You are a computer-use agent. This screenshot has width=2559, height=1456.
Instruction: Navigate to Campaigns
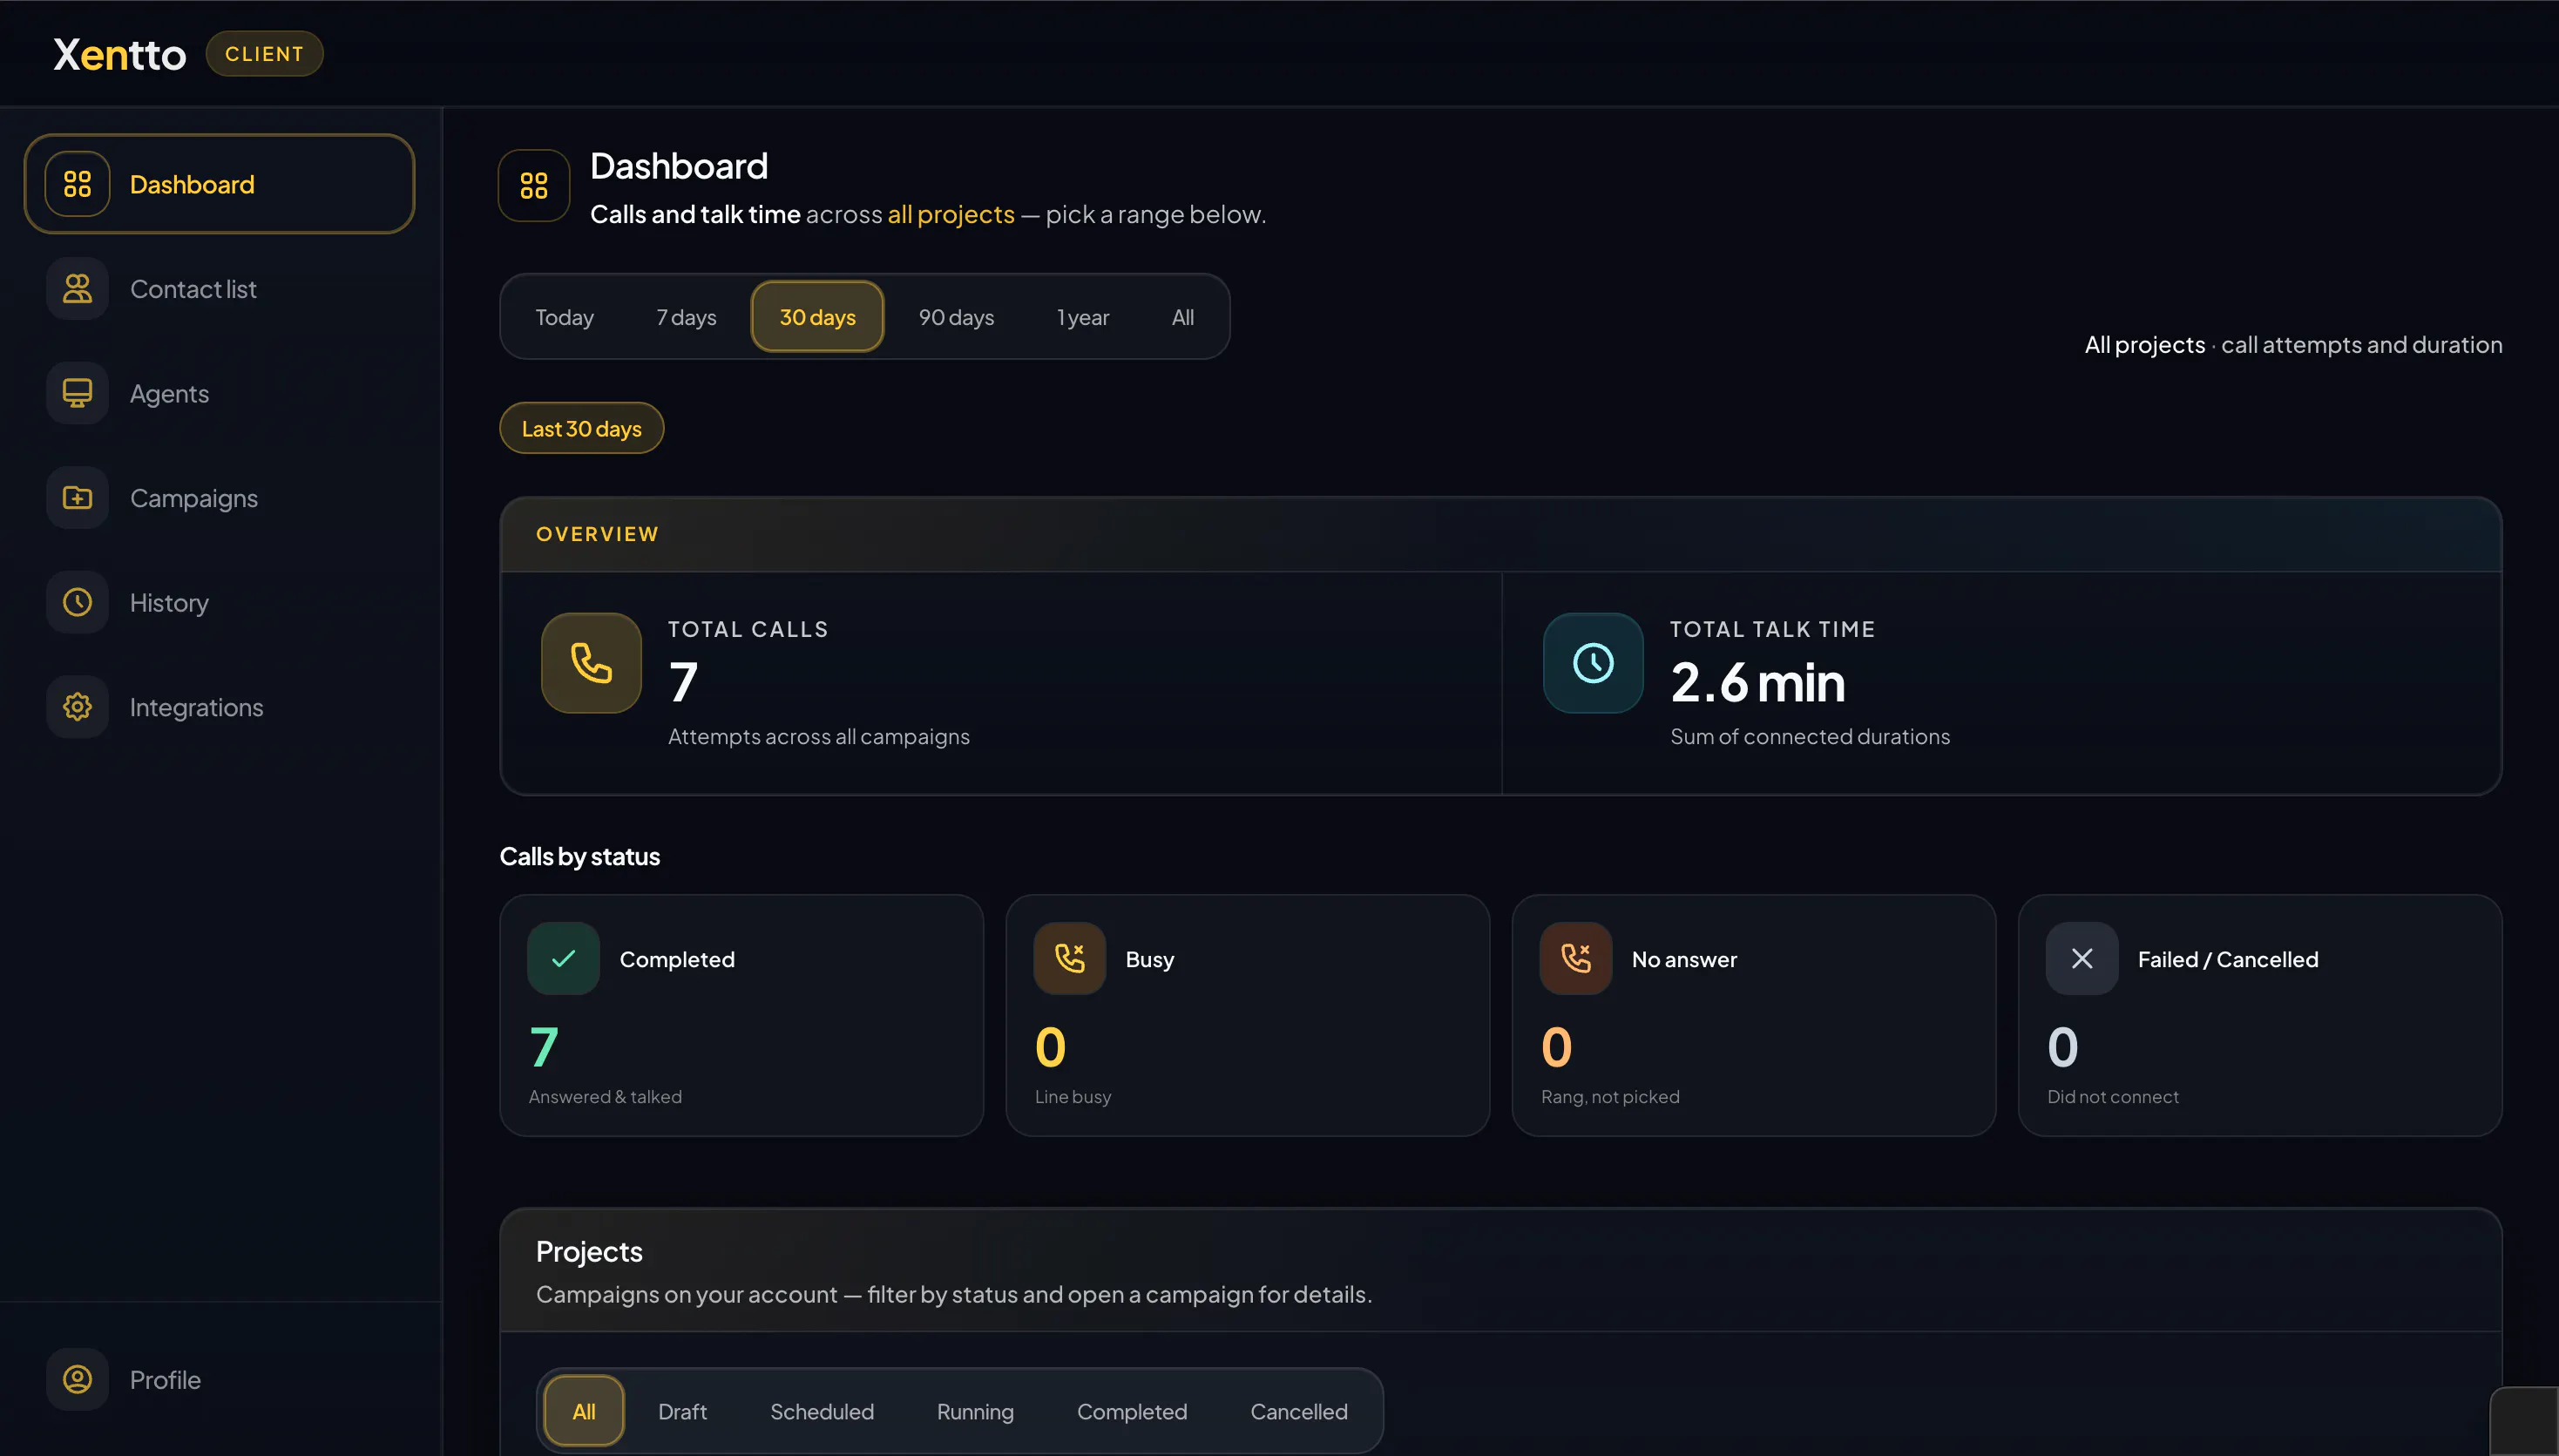pyautogui.click(x=219, y=498)
